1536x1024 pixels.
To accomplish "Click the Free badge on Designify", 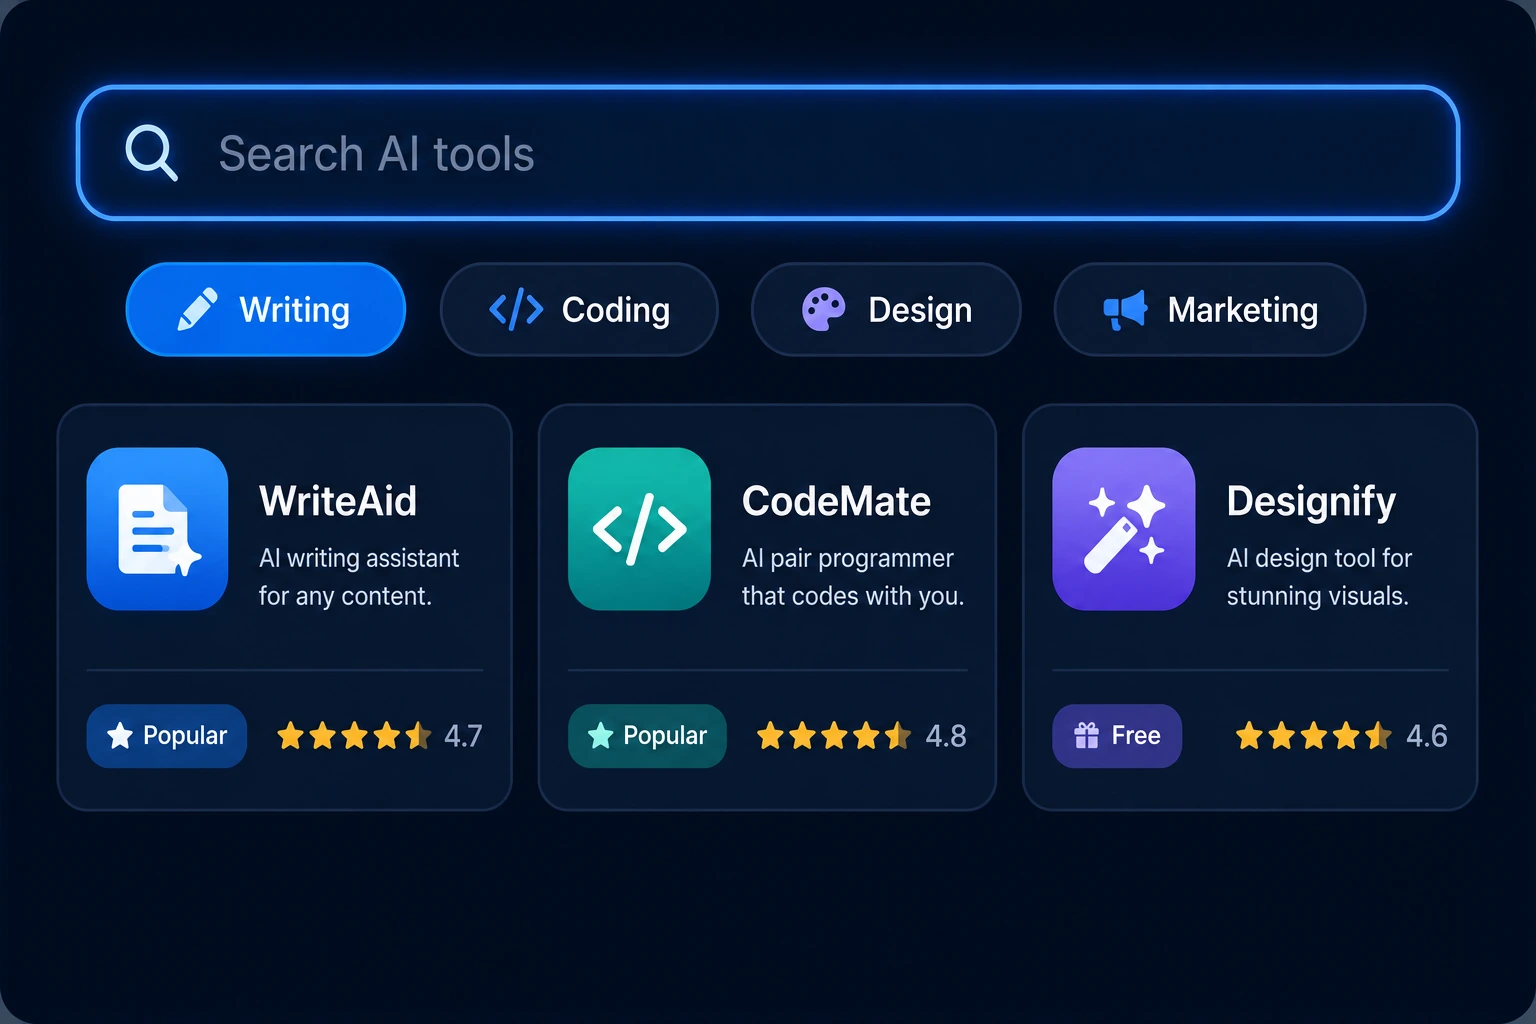I will click(1117, 736).
